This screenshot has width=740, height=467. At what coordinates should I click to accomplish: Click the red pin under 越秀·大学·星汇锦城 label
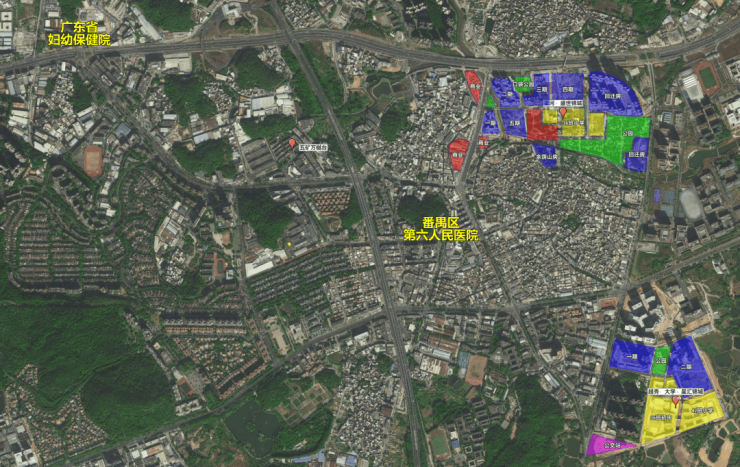675,401
